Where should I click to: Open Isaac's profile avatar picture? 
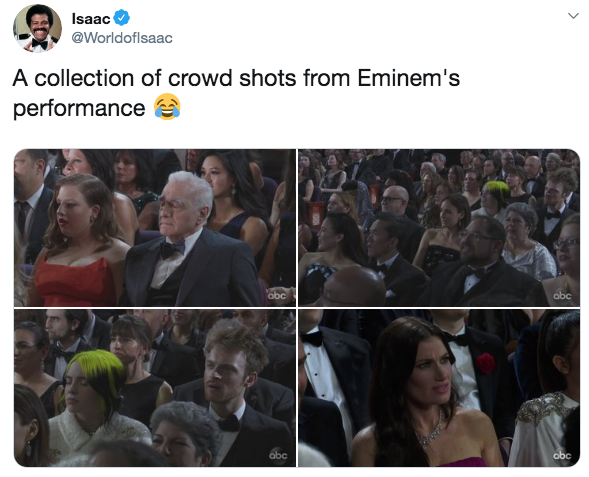[x=37, y=29]
